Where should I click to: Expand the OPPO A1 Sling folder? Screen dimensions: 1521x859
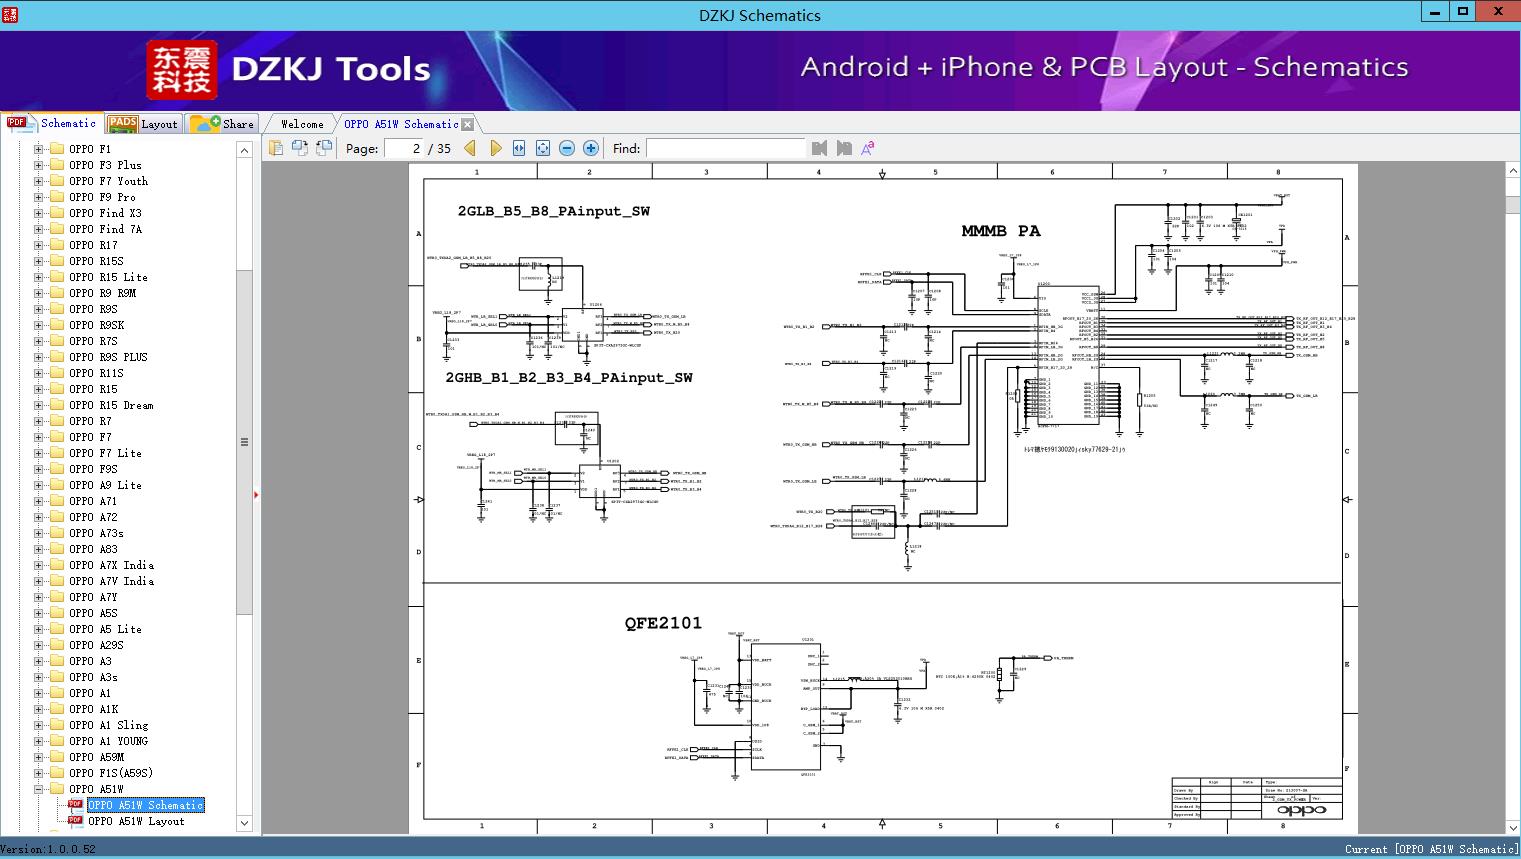click(38, 725)
